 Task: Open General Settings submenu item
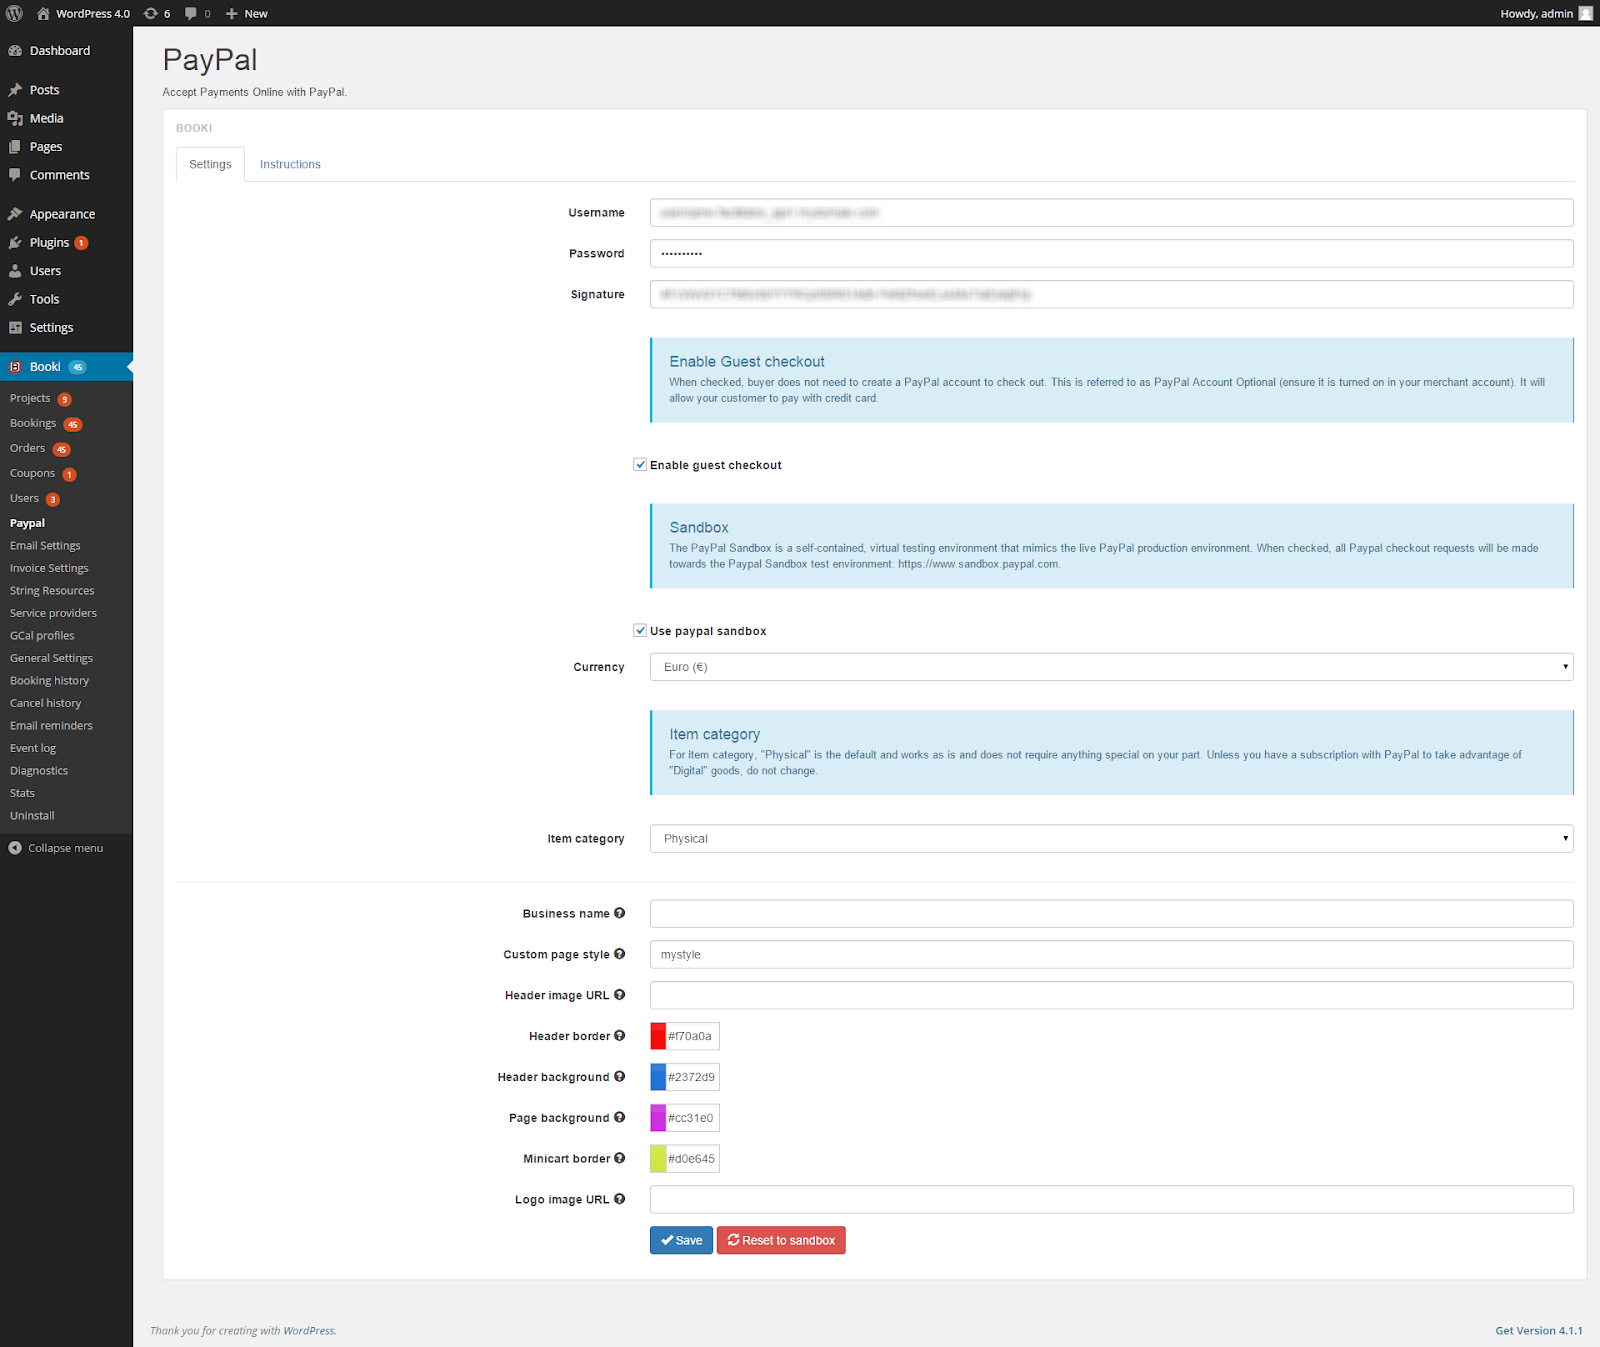click(x=51, y=658)
